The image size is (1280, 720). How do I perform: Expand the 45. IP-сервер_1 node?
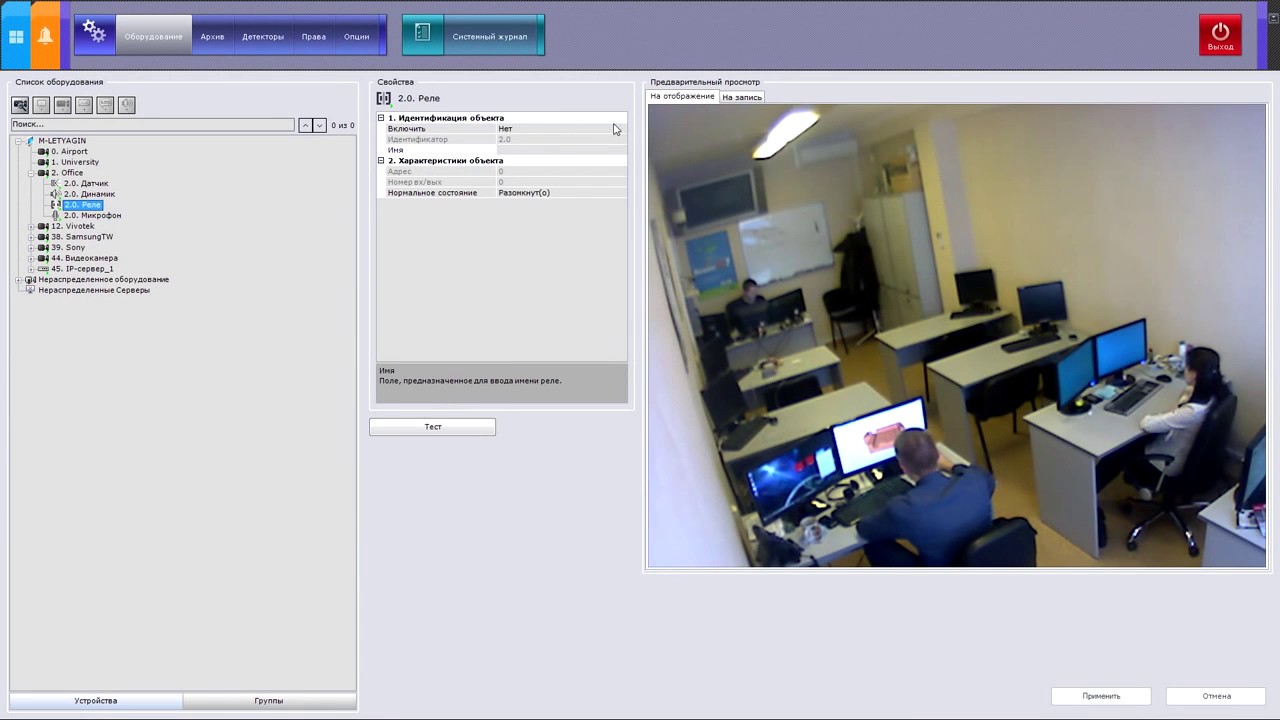tap(31, 269)
